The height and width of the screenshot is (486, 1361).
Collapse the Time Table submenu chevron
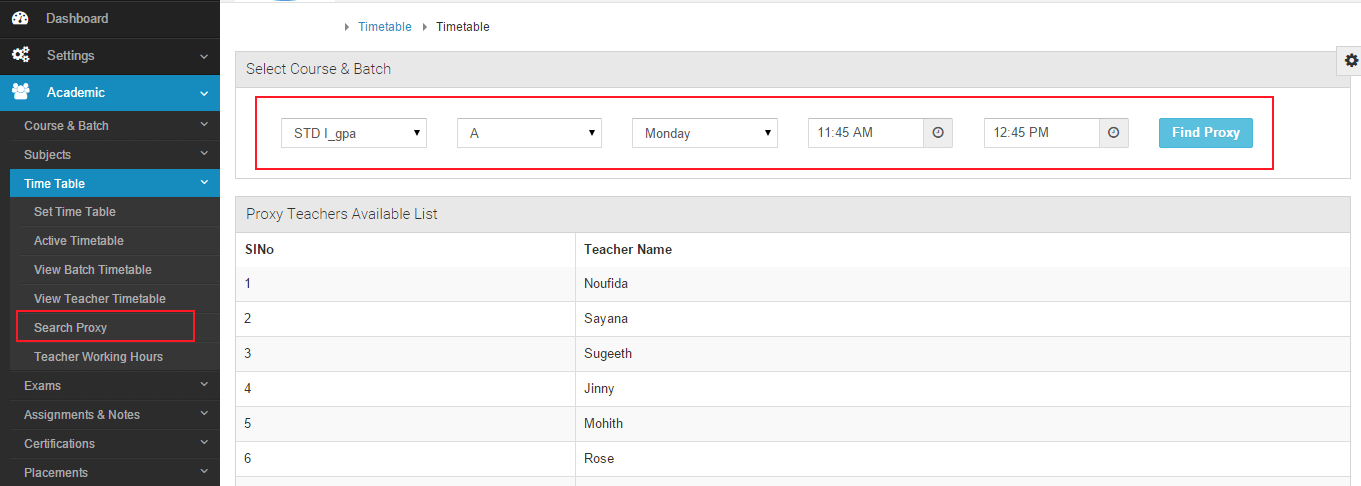pyautogui.click(x=204, y=183)
